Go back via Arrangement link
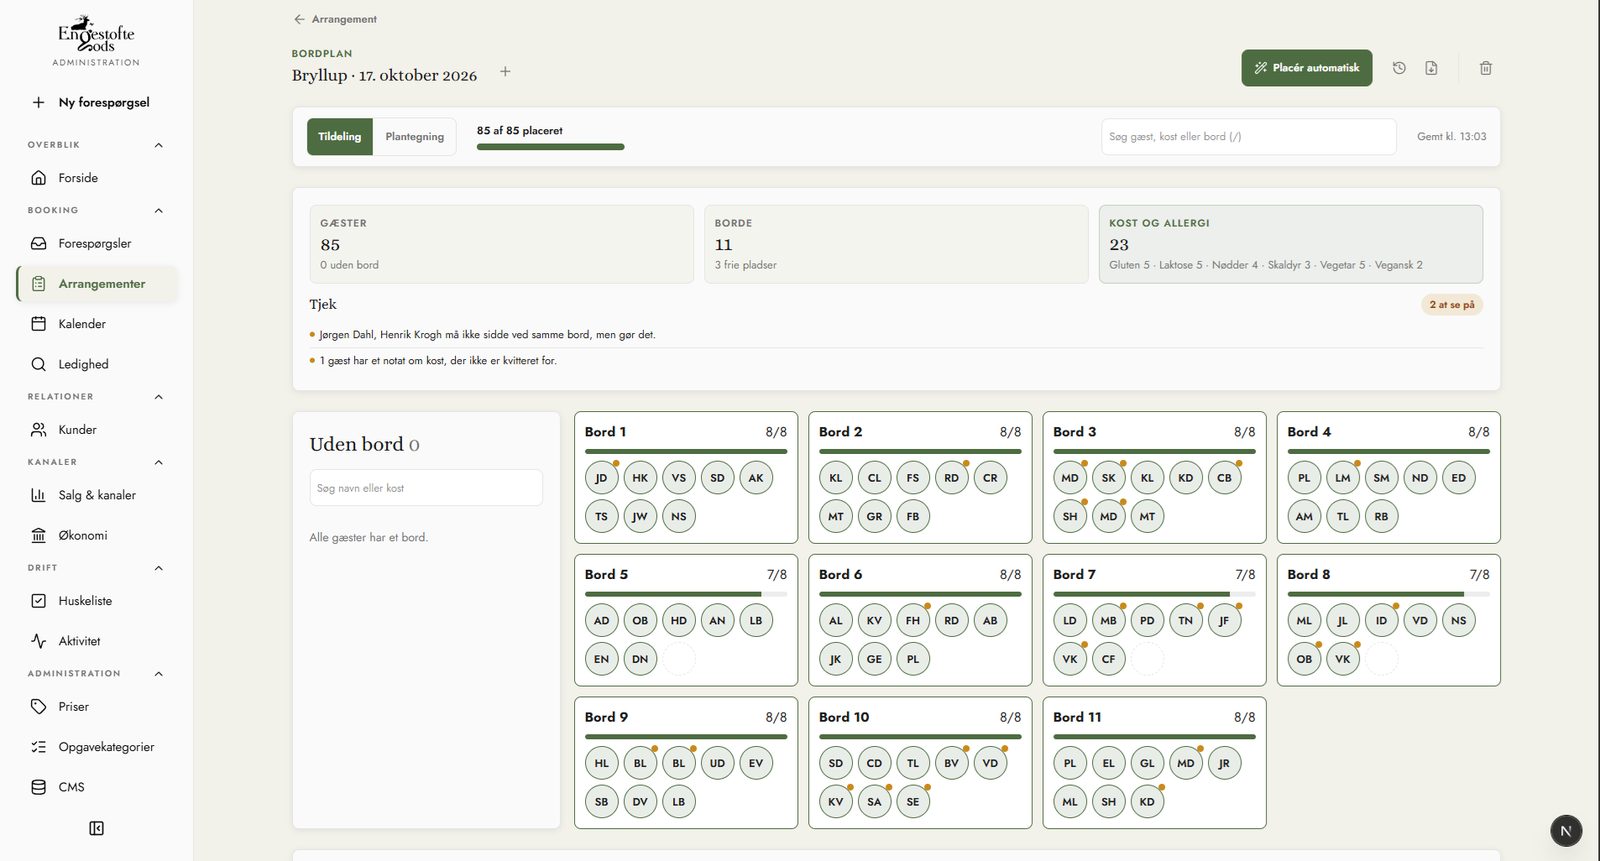 (x=335, y=19)
